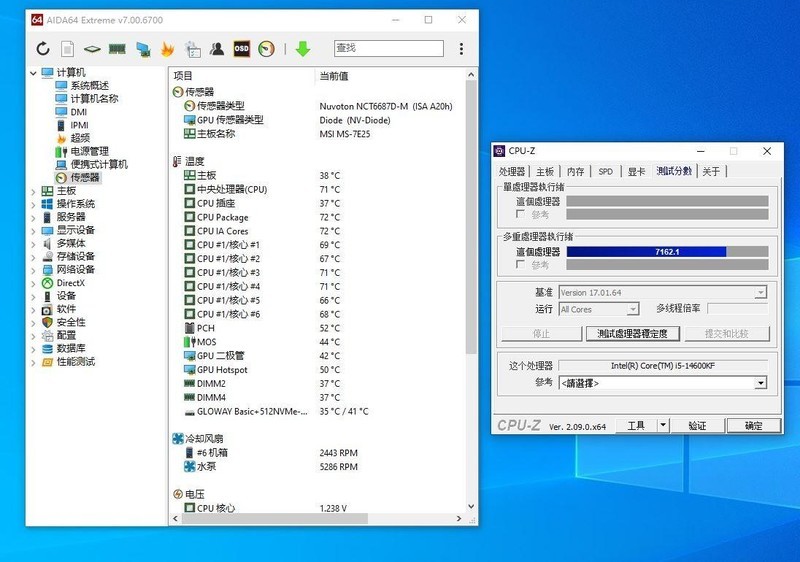The height and width of the screenshot is (562, 800).
Task: Click the 工具 button in CPU-Z
Action: click(636, 425)
